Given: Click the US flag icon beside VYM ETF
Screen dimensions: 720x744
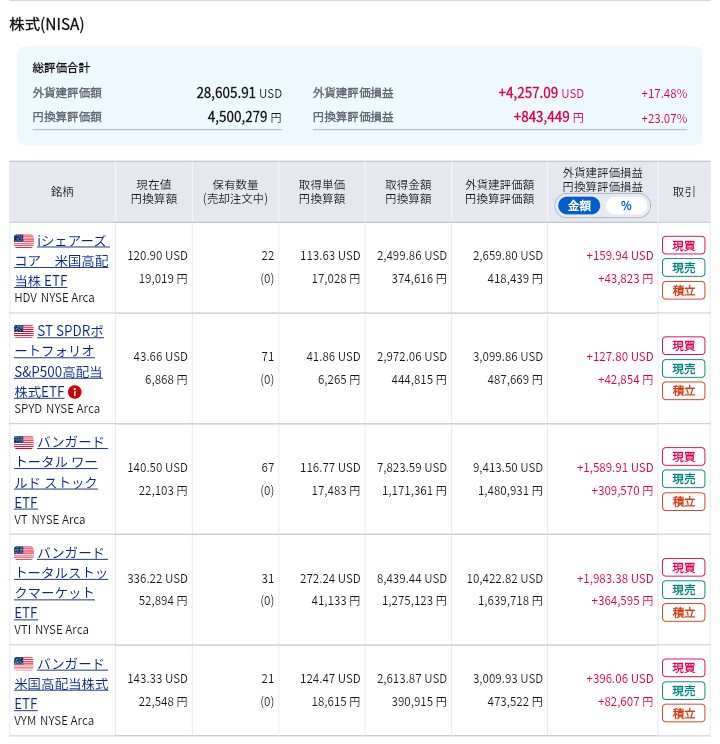Looking at the screenshot, I should (24, 664).
